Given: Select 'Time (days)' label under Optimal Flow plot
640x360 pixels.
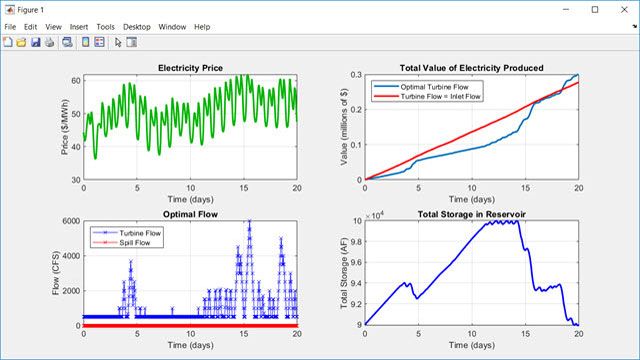Looking at the screenshot, I should (x=190, y=345).
